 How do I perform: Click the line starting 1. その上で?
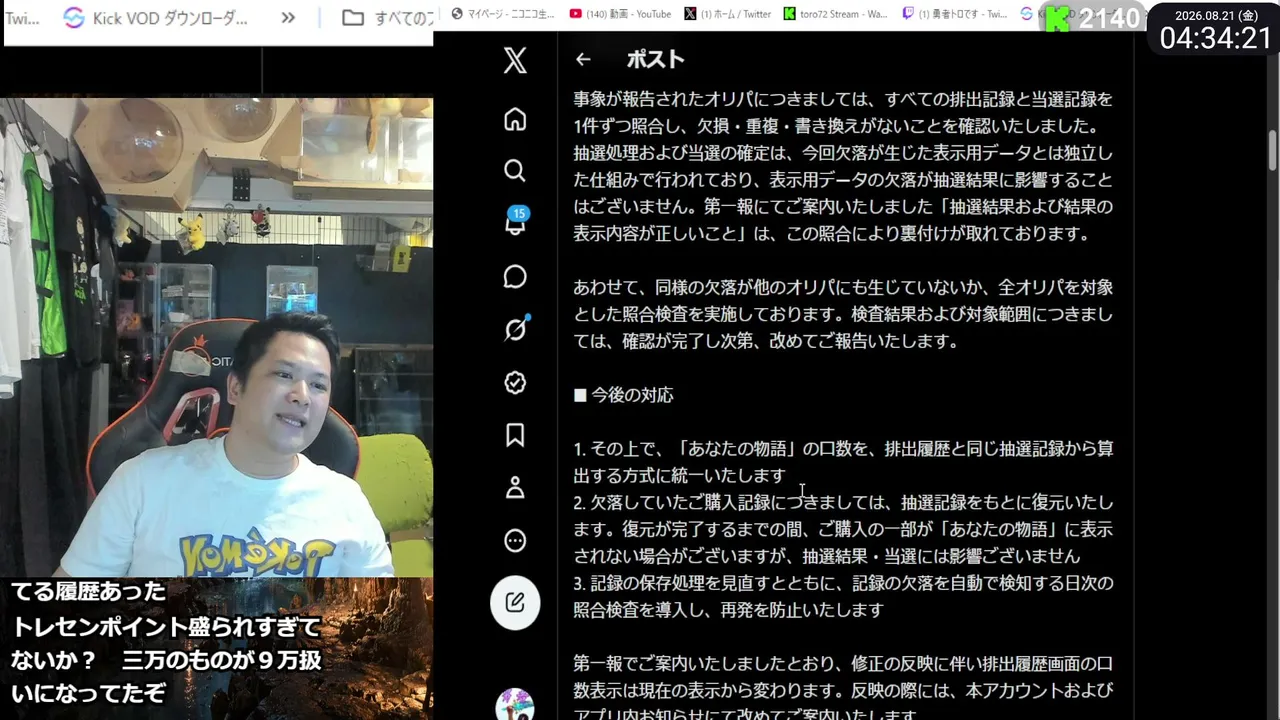843,449
